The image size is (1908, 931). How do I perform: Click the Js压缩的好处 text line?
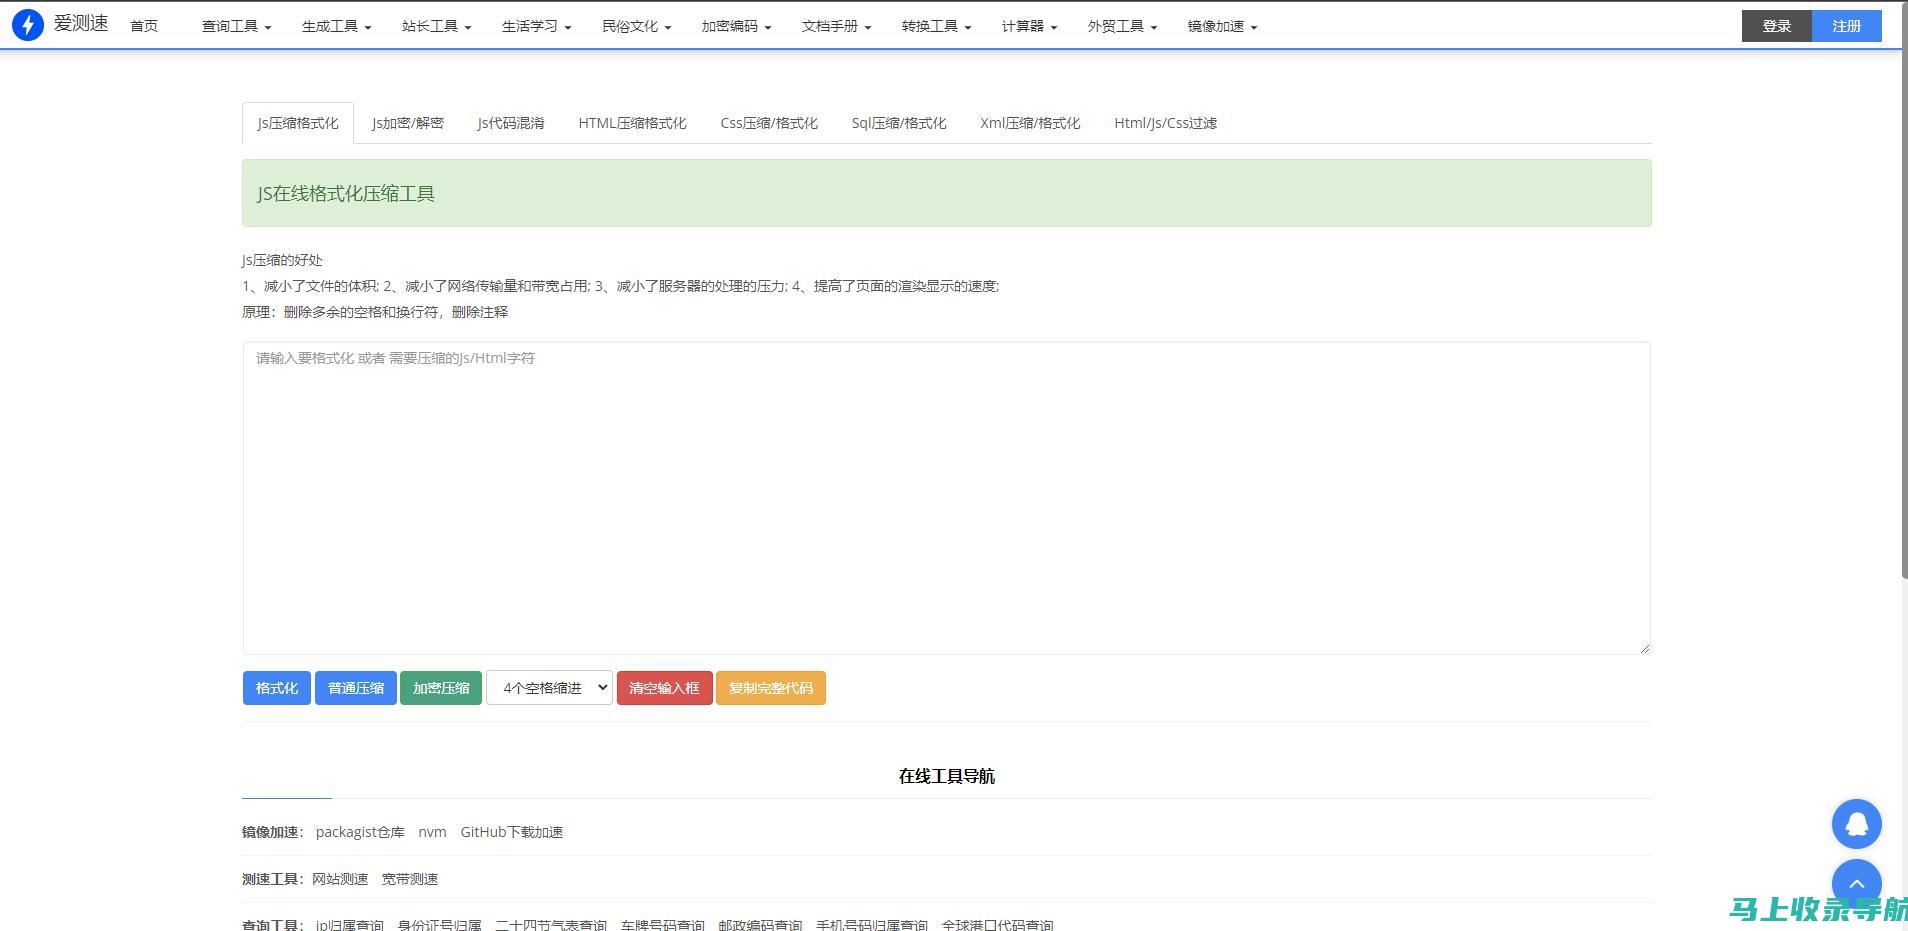[282, 260]
